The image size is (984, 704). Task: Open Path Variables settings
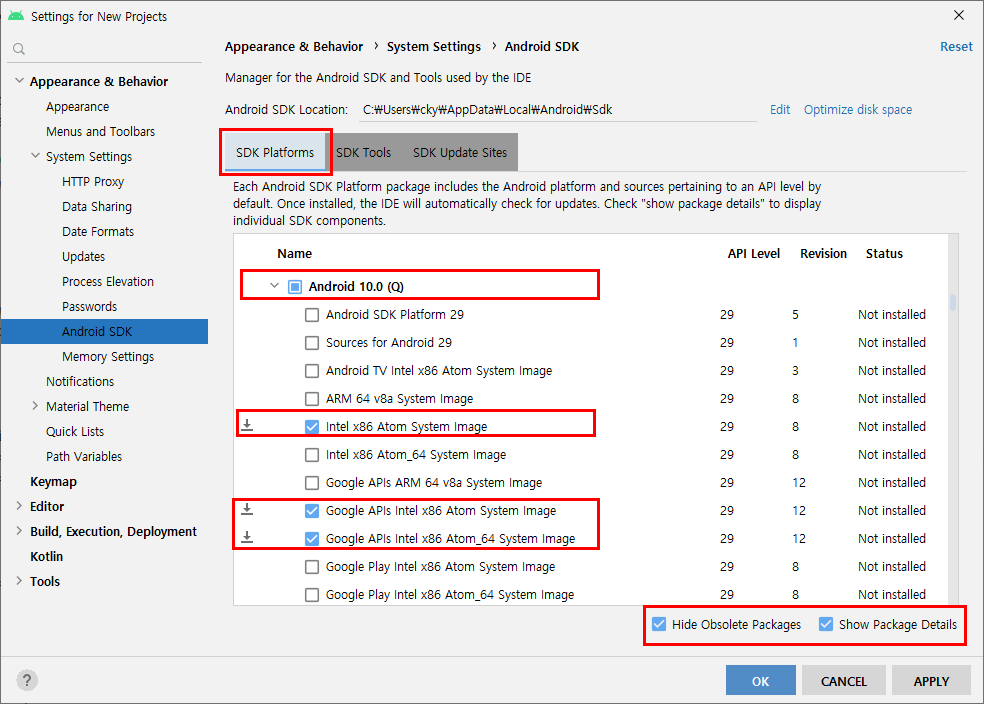84,456
